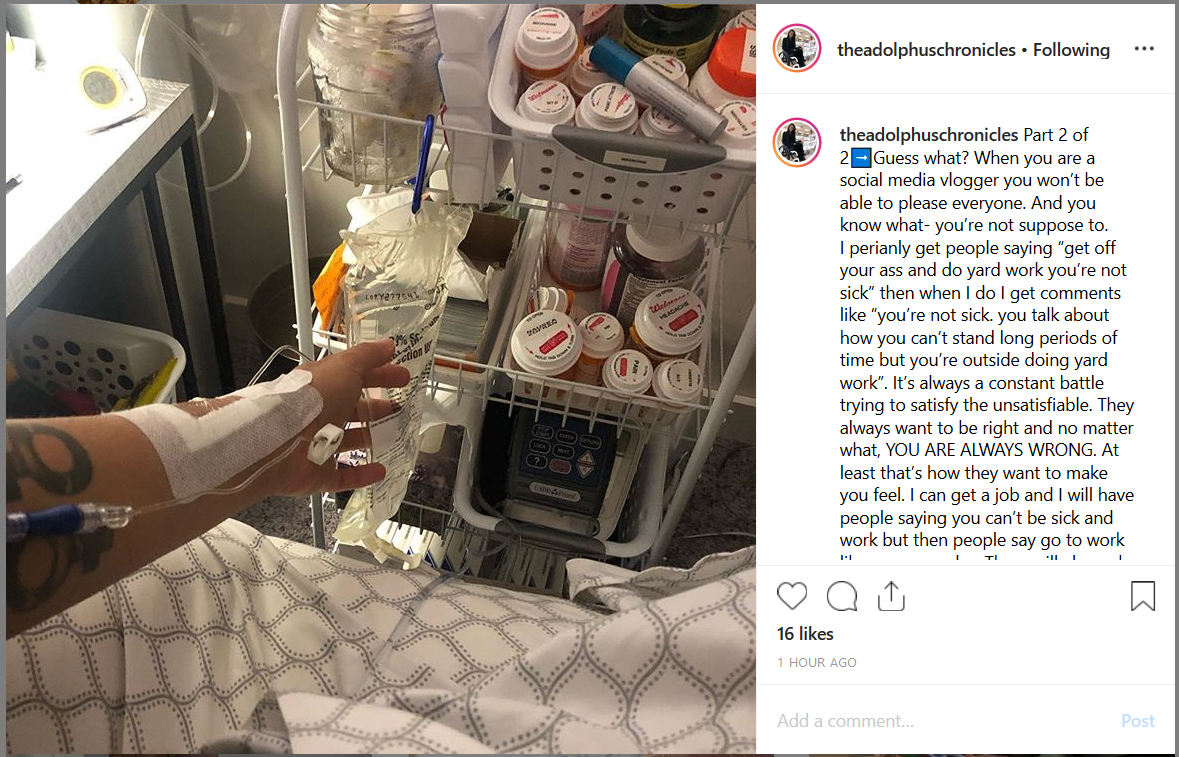Share the post with the upload arrow icon

pyautogui.click(x=891, y=595)
